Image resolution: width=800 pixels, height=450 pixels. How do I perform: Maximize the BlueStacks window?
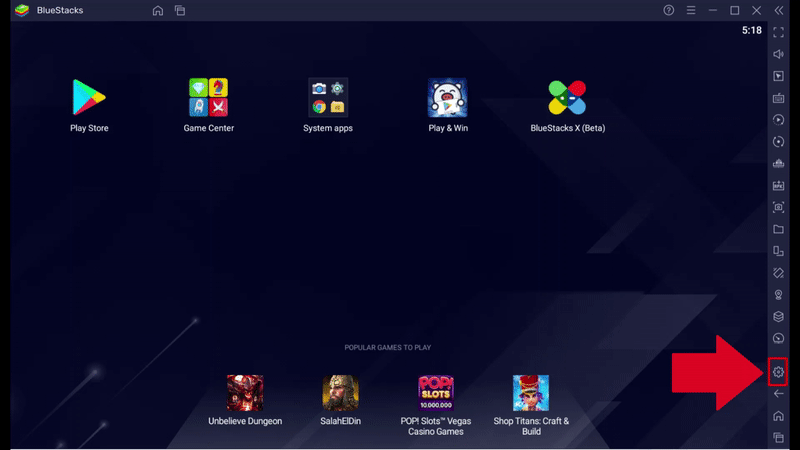735,10
